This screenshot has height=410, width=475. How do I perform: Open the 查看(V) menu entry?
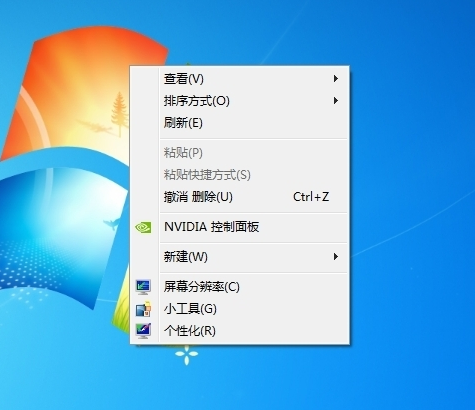click(239, 79)
